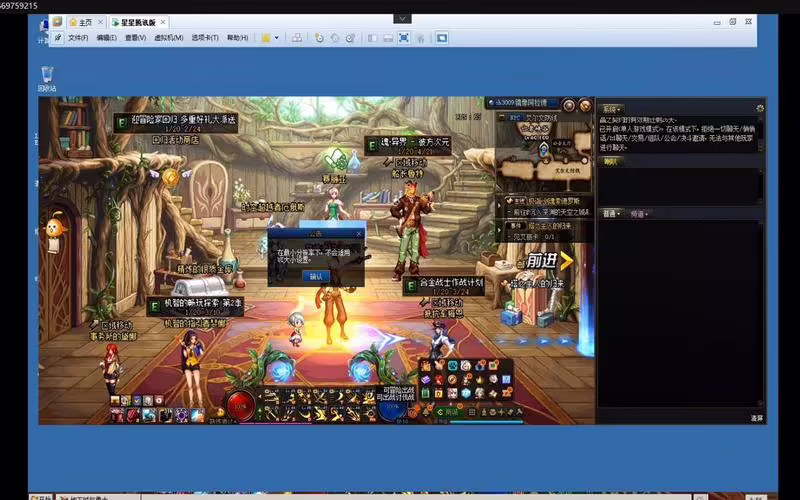Click the blue MP orb

click(391, 409)
